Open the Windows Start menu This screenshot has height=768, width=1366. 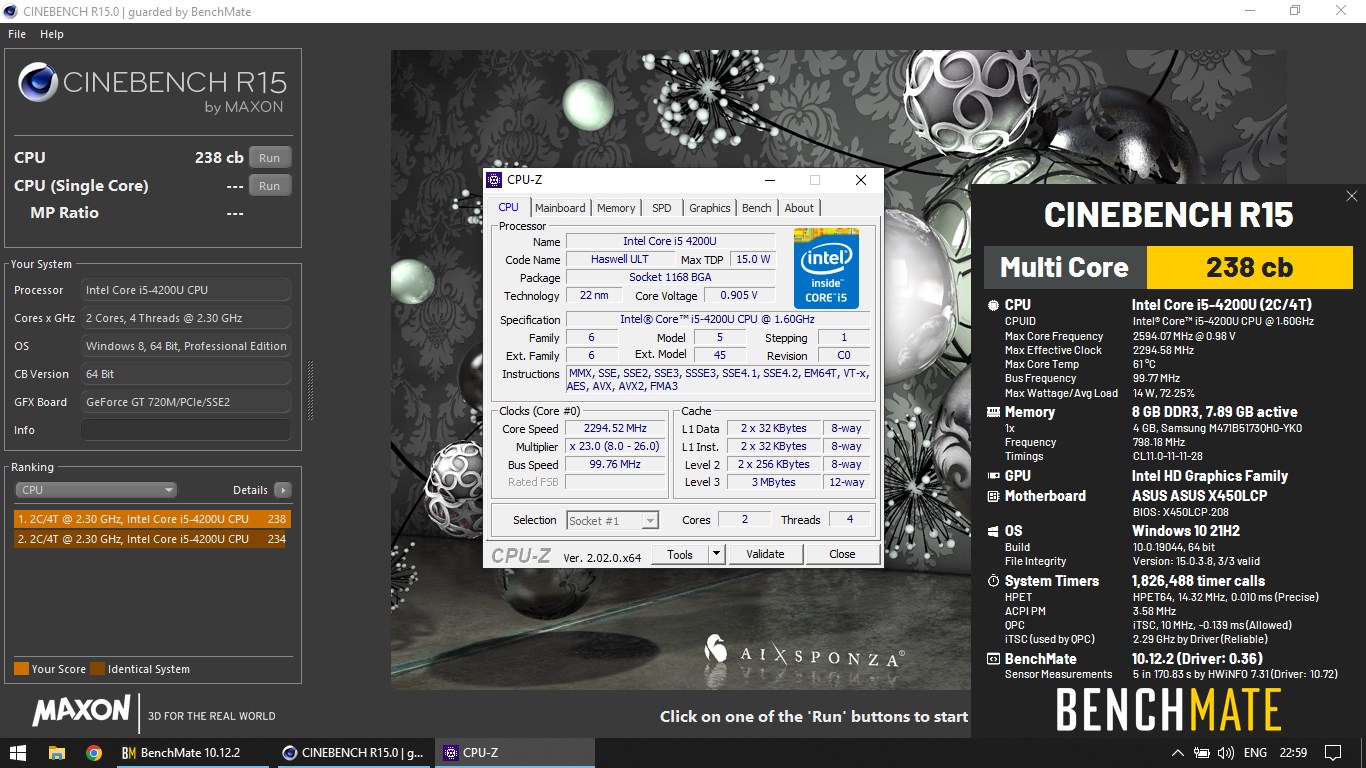18,753
